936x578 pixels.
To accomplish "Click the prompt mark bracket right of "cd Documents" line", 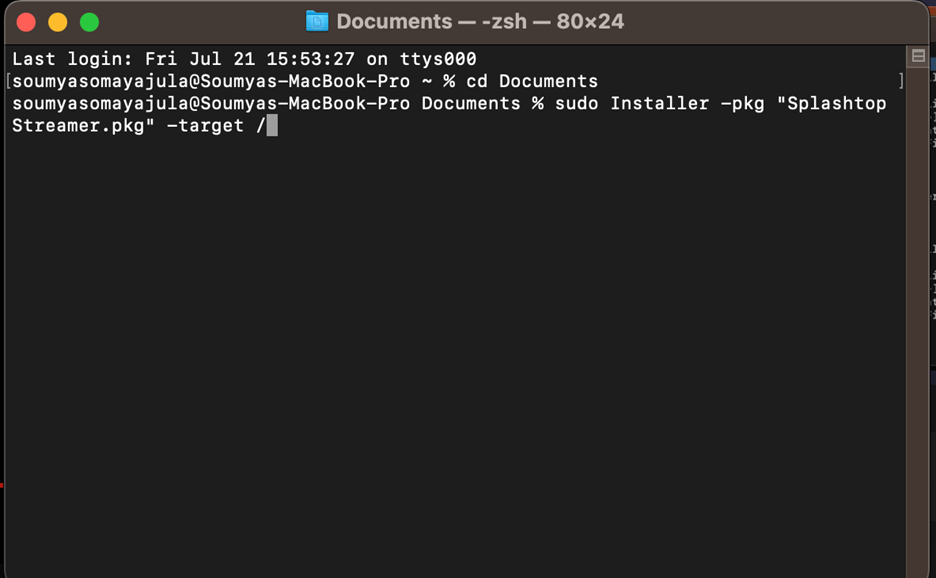I will [x=901, y=81].
